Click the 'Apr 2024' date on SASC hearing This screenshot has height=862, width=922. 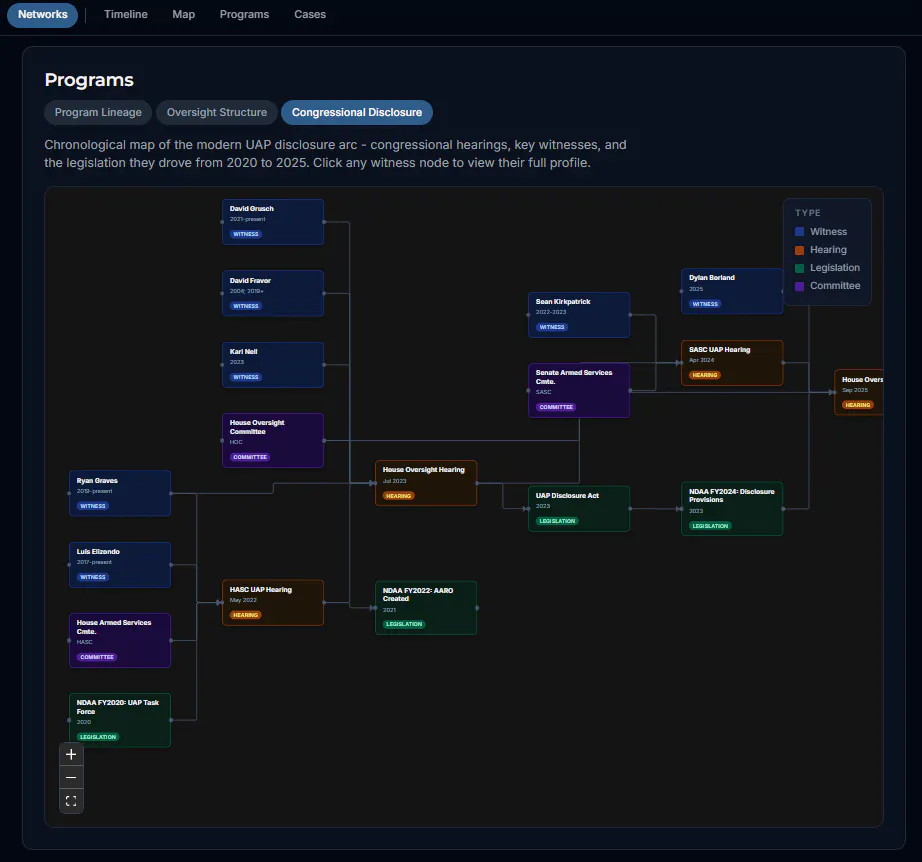702,360
